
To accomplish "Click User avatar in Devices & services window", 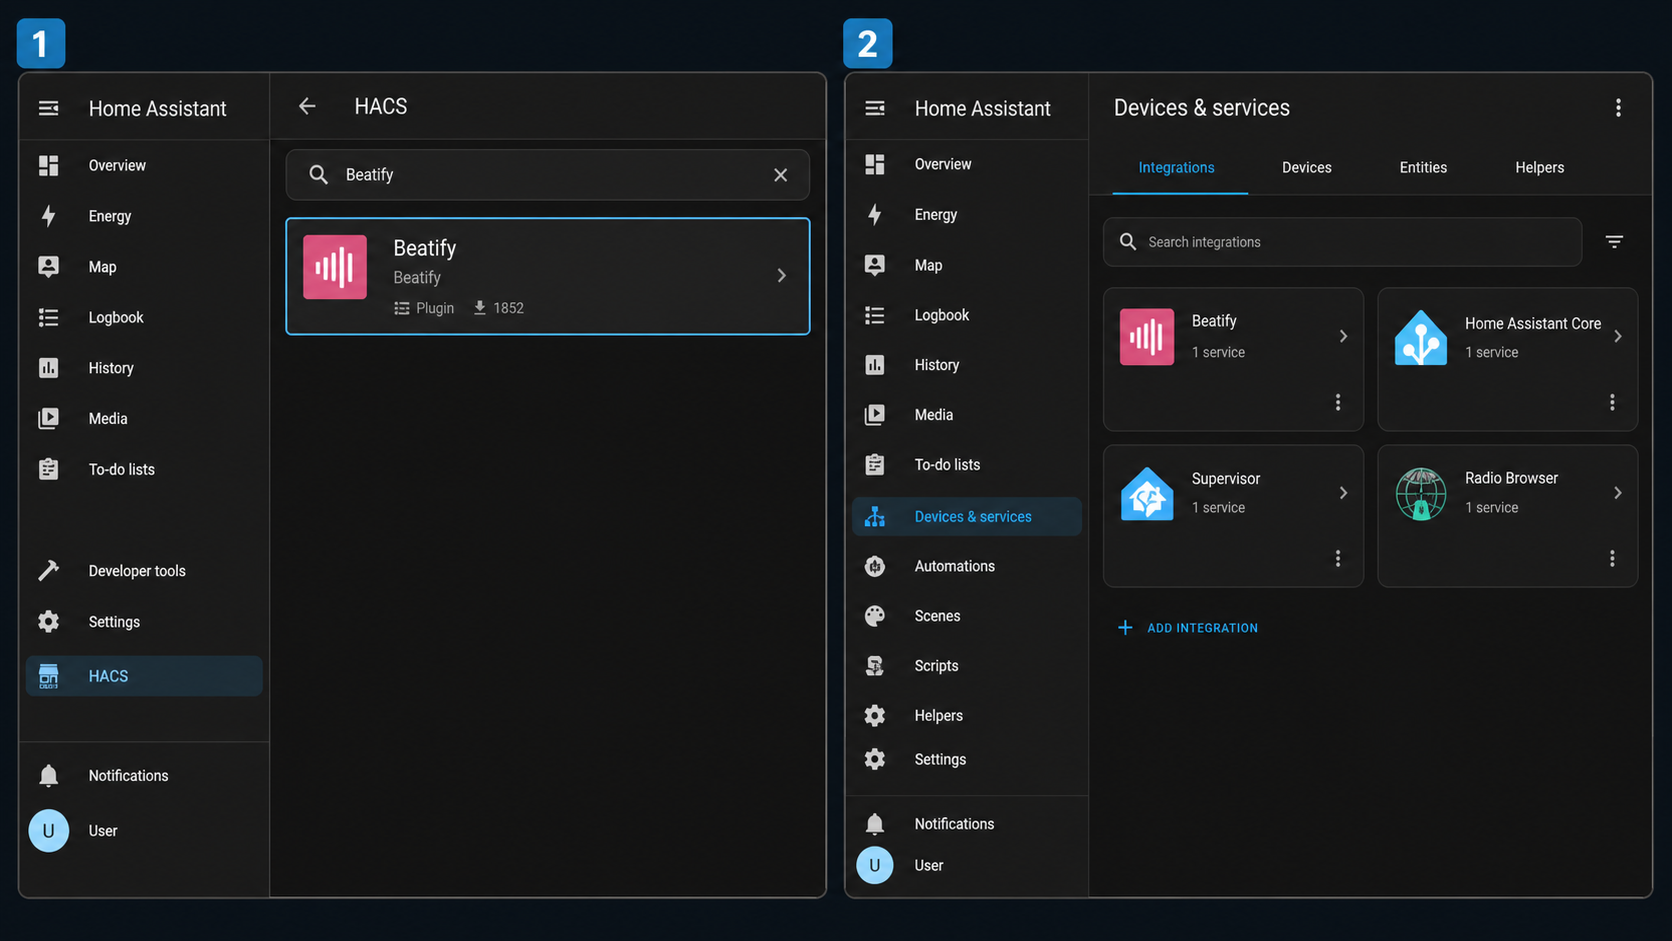I will [875, 865].
